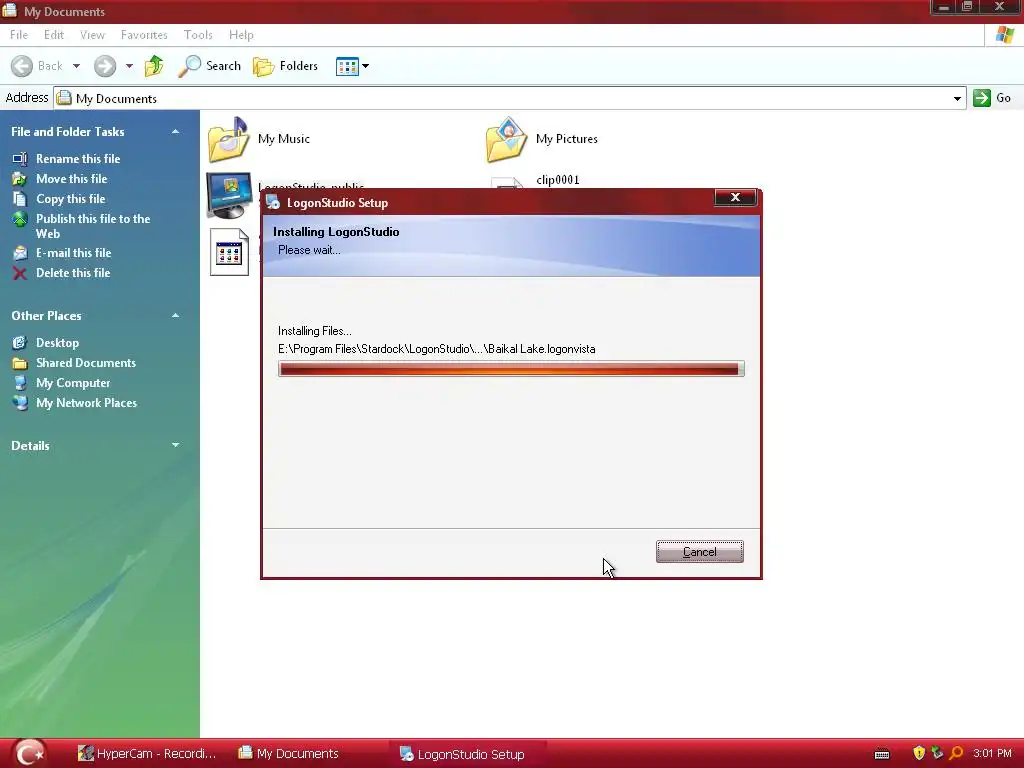The image size is (1024, 768).
Task: Select the LogonStudio_public installer icon
Action: 229,195
